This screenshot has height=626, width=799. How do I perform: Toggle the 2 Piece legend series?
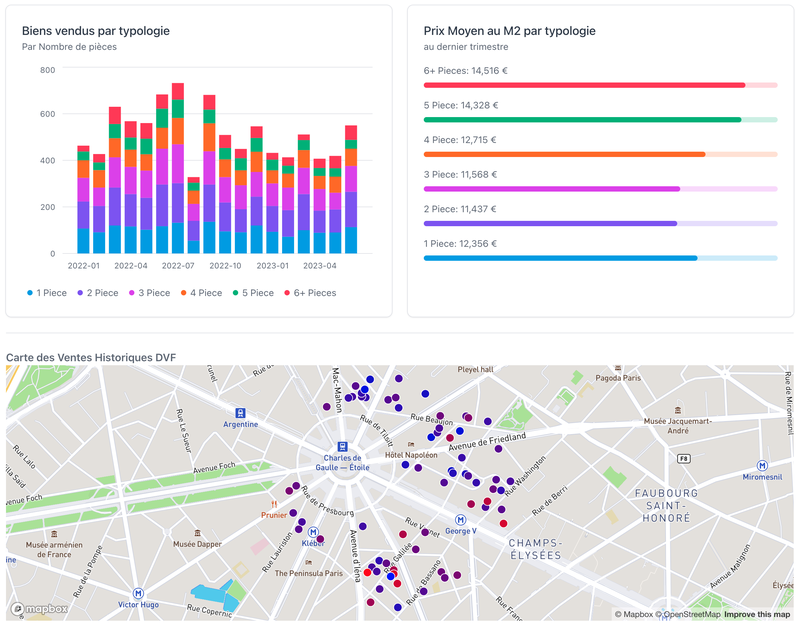coord(98,293)
